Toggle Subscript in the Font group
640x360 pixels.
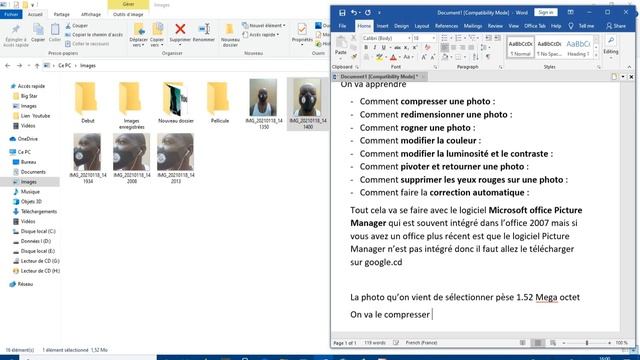coord(406,47)
